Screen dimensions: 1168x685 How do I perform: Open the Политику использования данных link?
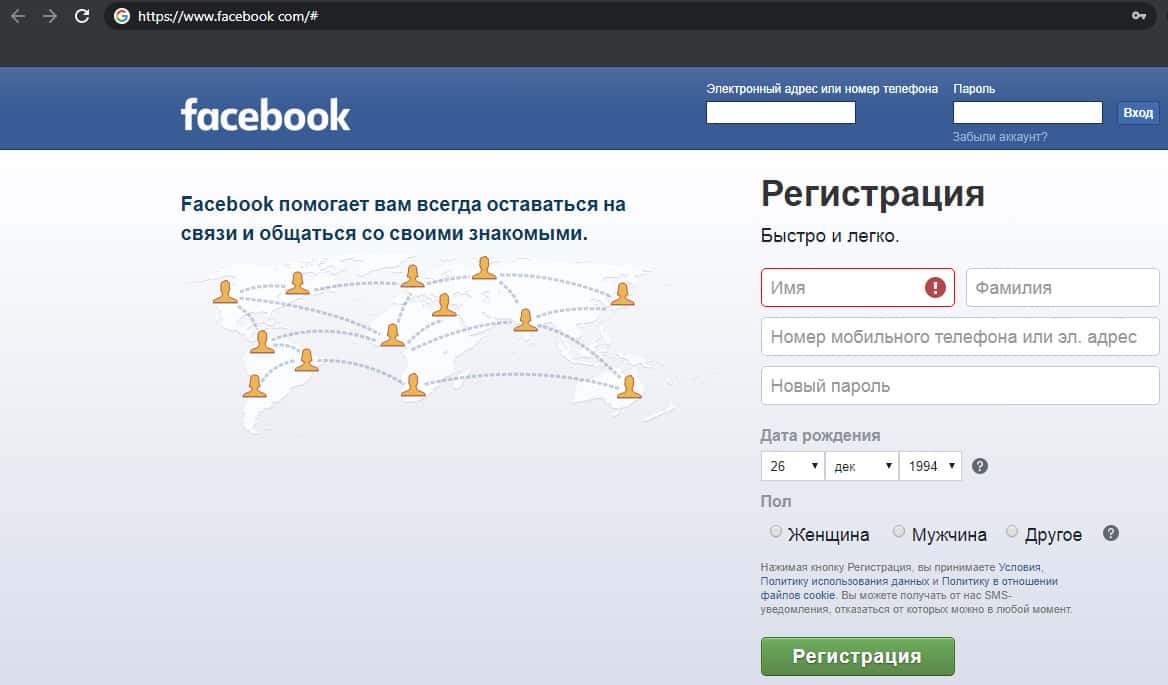845,582
